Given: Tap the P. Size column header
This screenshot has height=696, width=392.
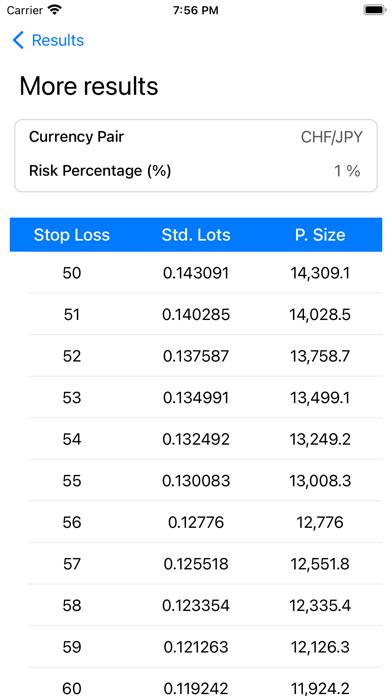Looking at the screenshot, I should click(320, 235).
